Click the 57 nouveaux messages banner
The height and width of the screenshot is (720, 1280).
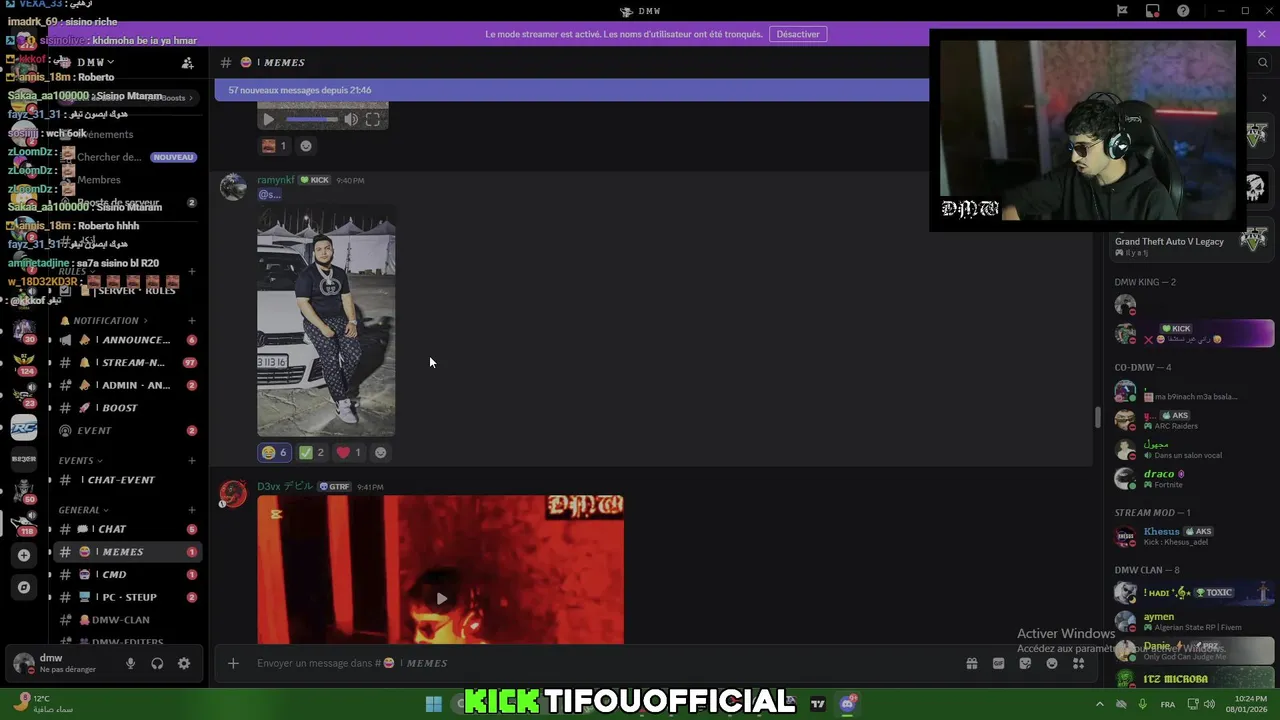coord(571,90)
